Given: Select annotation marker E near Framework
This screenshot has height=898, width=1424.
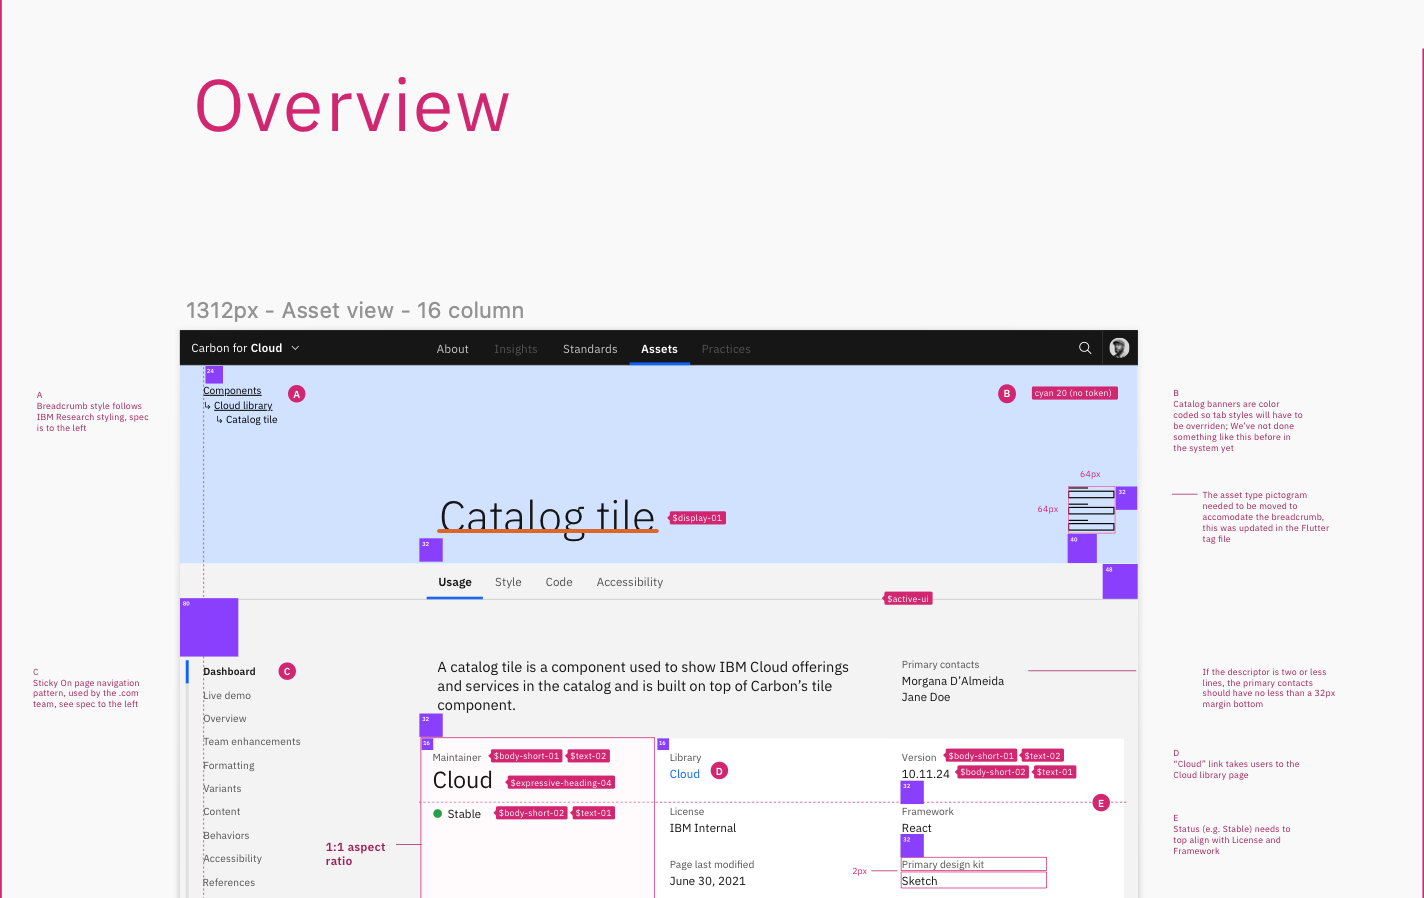Looking at the screenshot, I should tap(1101, 802).
